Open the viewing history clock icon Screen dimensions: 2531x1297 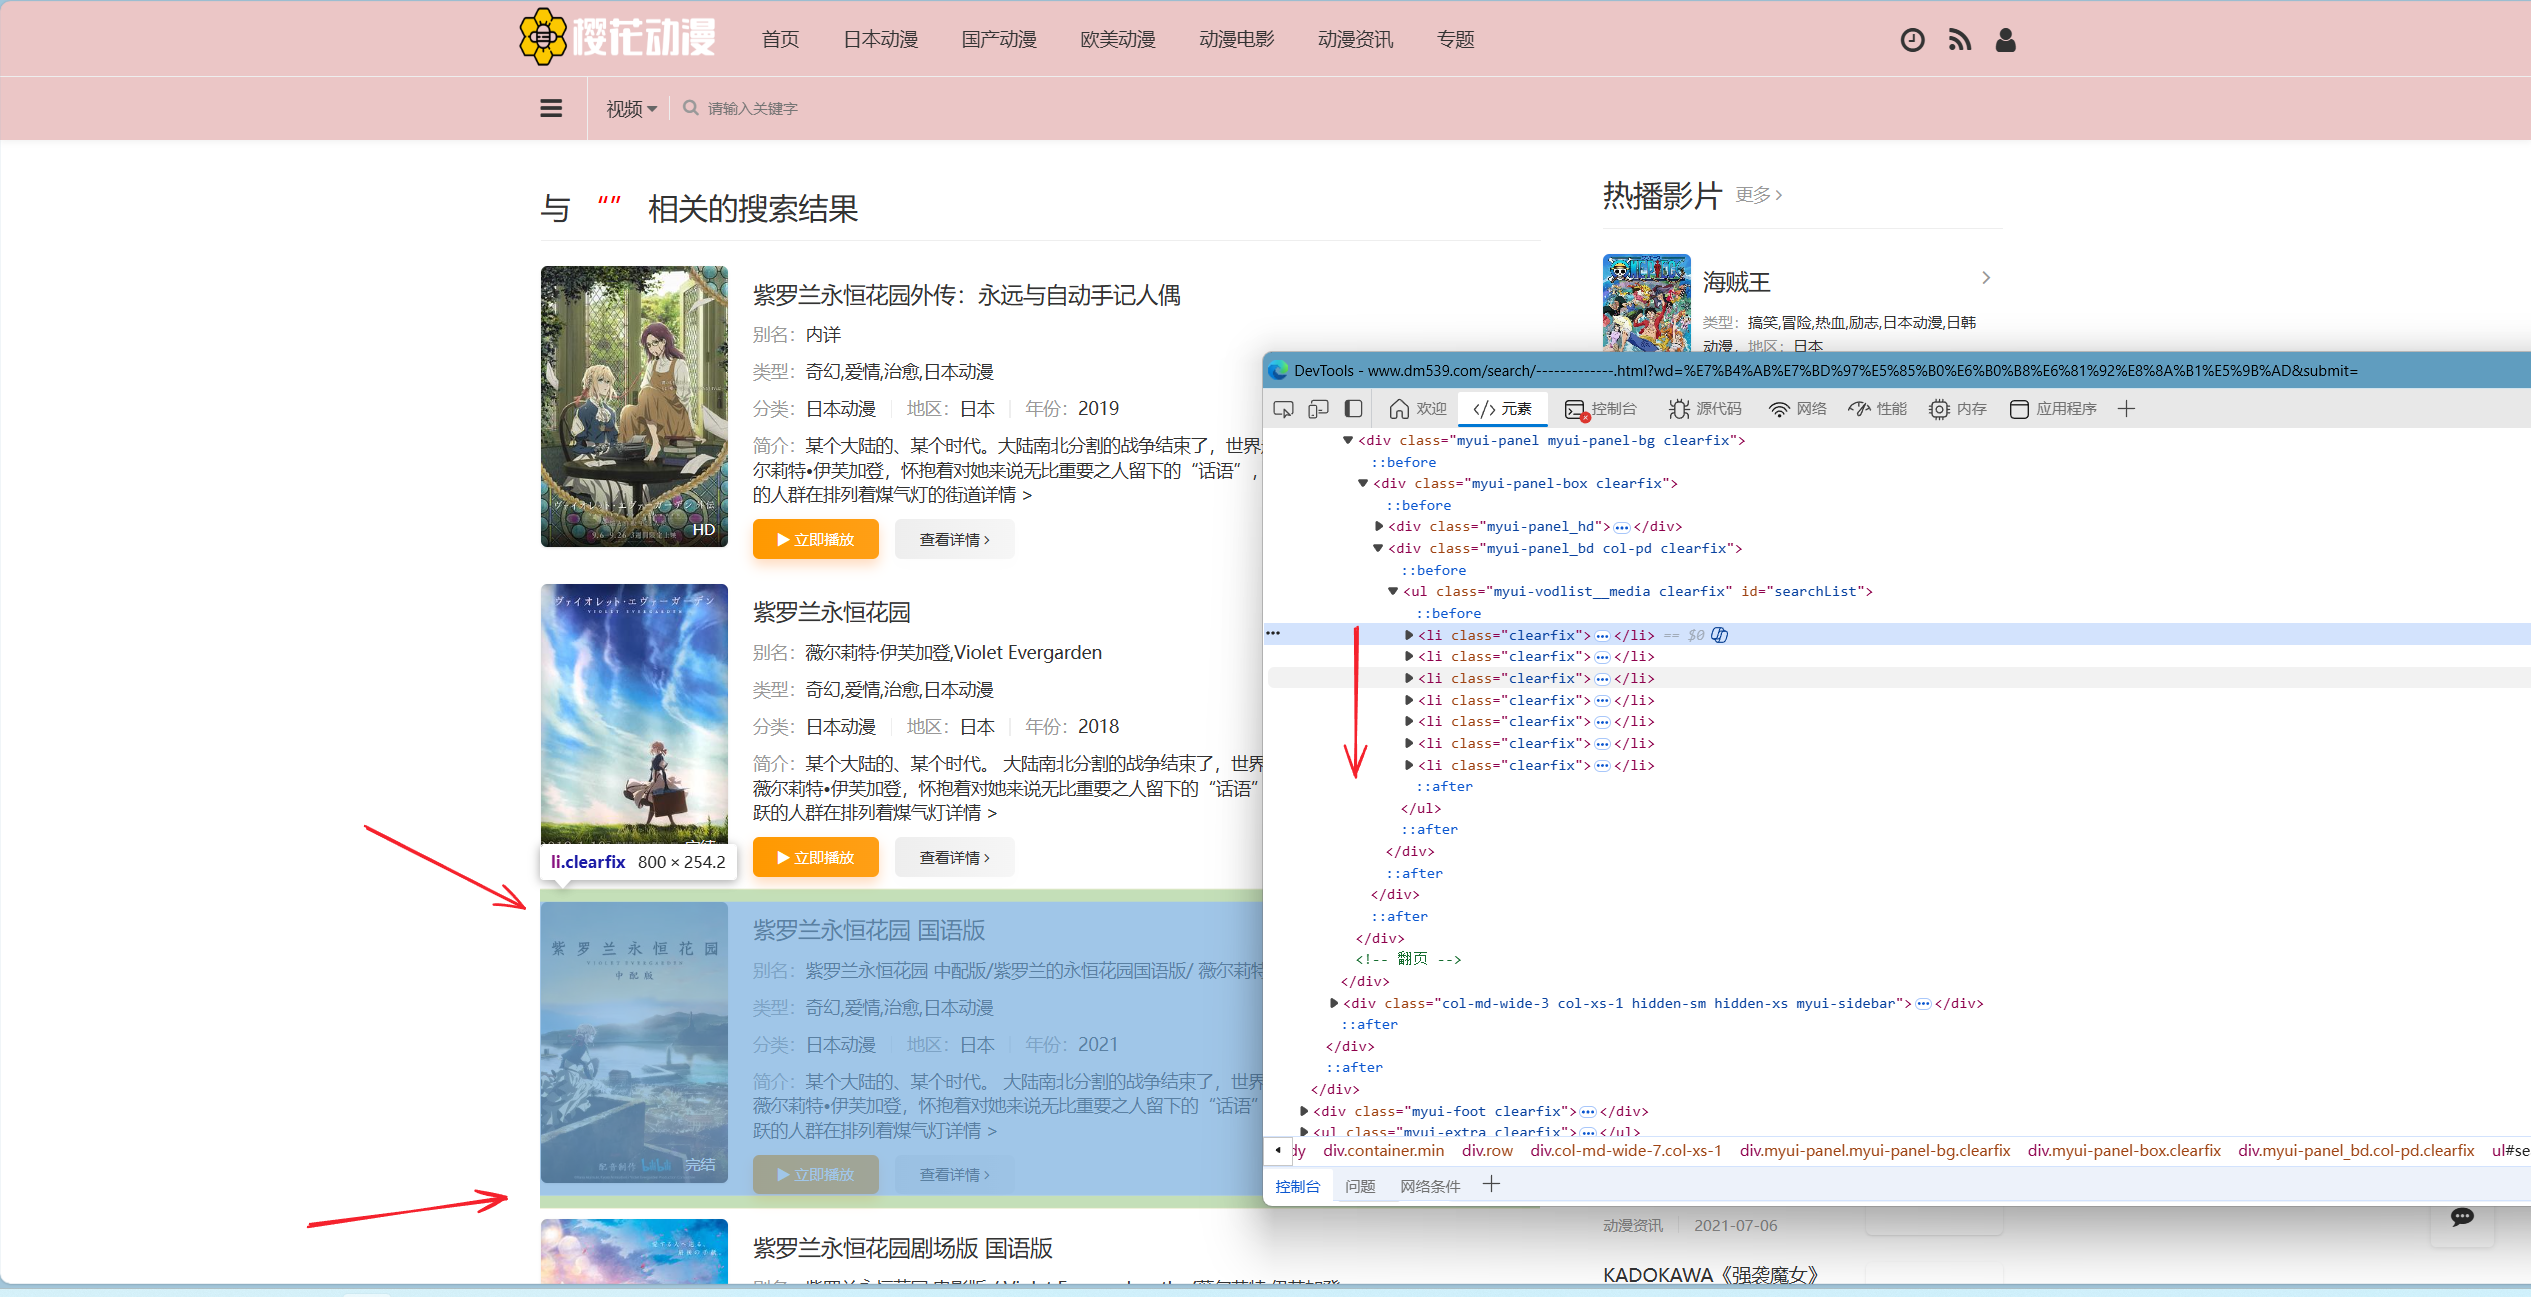click(1912, 40)
